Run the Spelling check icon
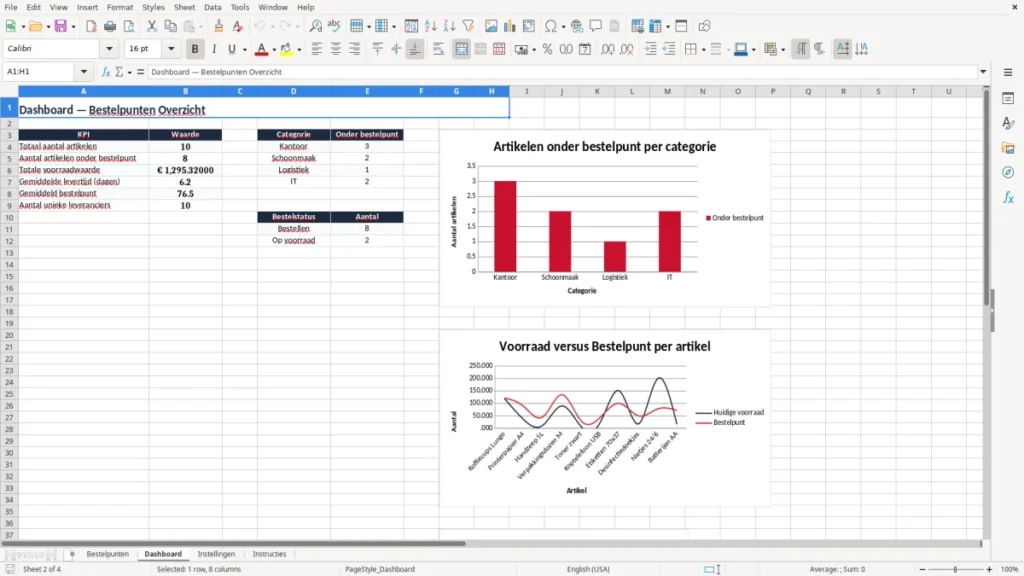The height and width of the screenshot is (576, 1024). click(334, 26)
